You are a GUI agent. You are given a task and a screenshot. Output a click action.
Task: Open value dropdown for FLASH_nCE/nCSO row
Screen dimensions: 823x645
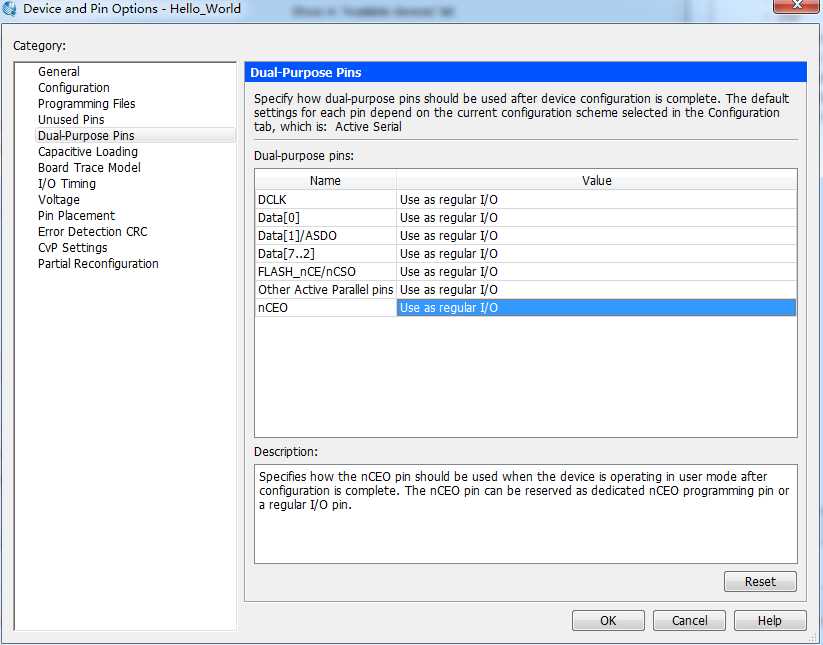[596, 272]
